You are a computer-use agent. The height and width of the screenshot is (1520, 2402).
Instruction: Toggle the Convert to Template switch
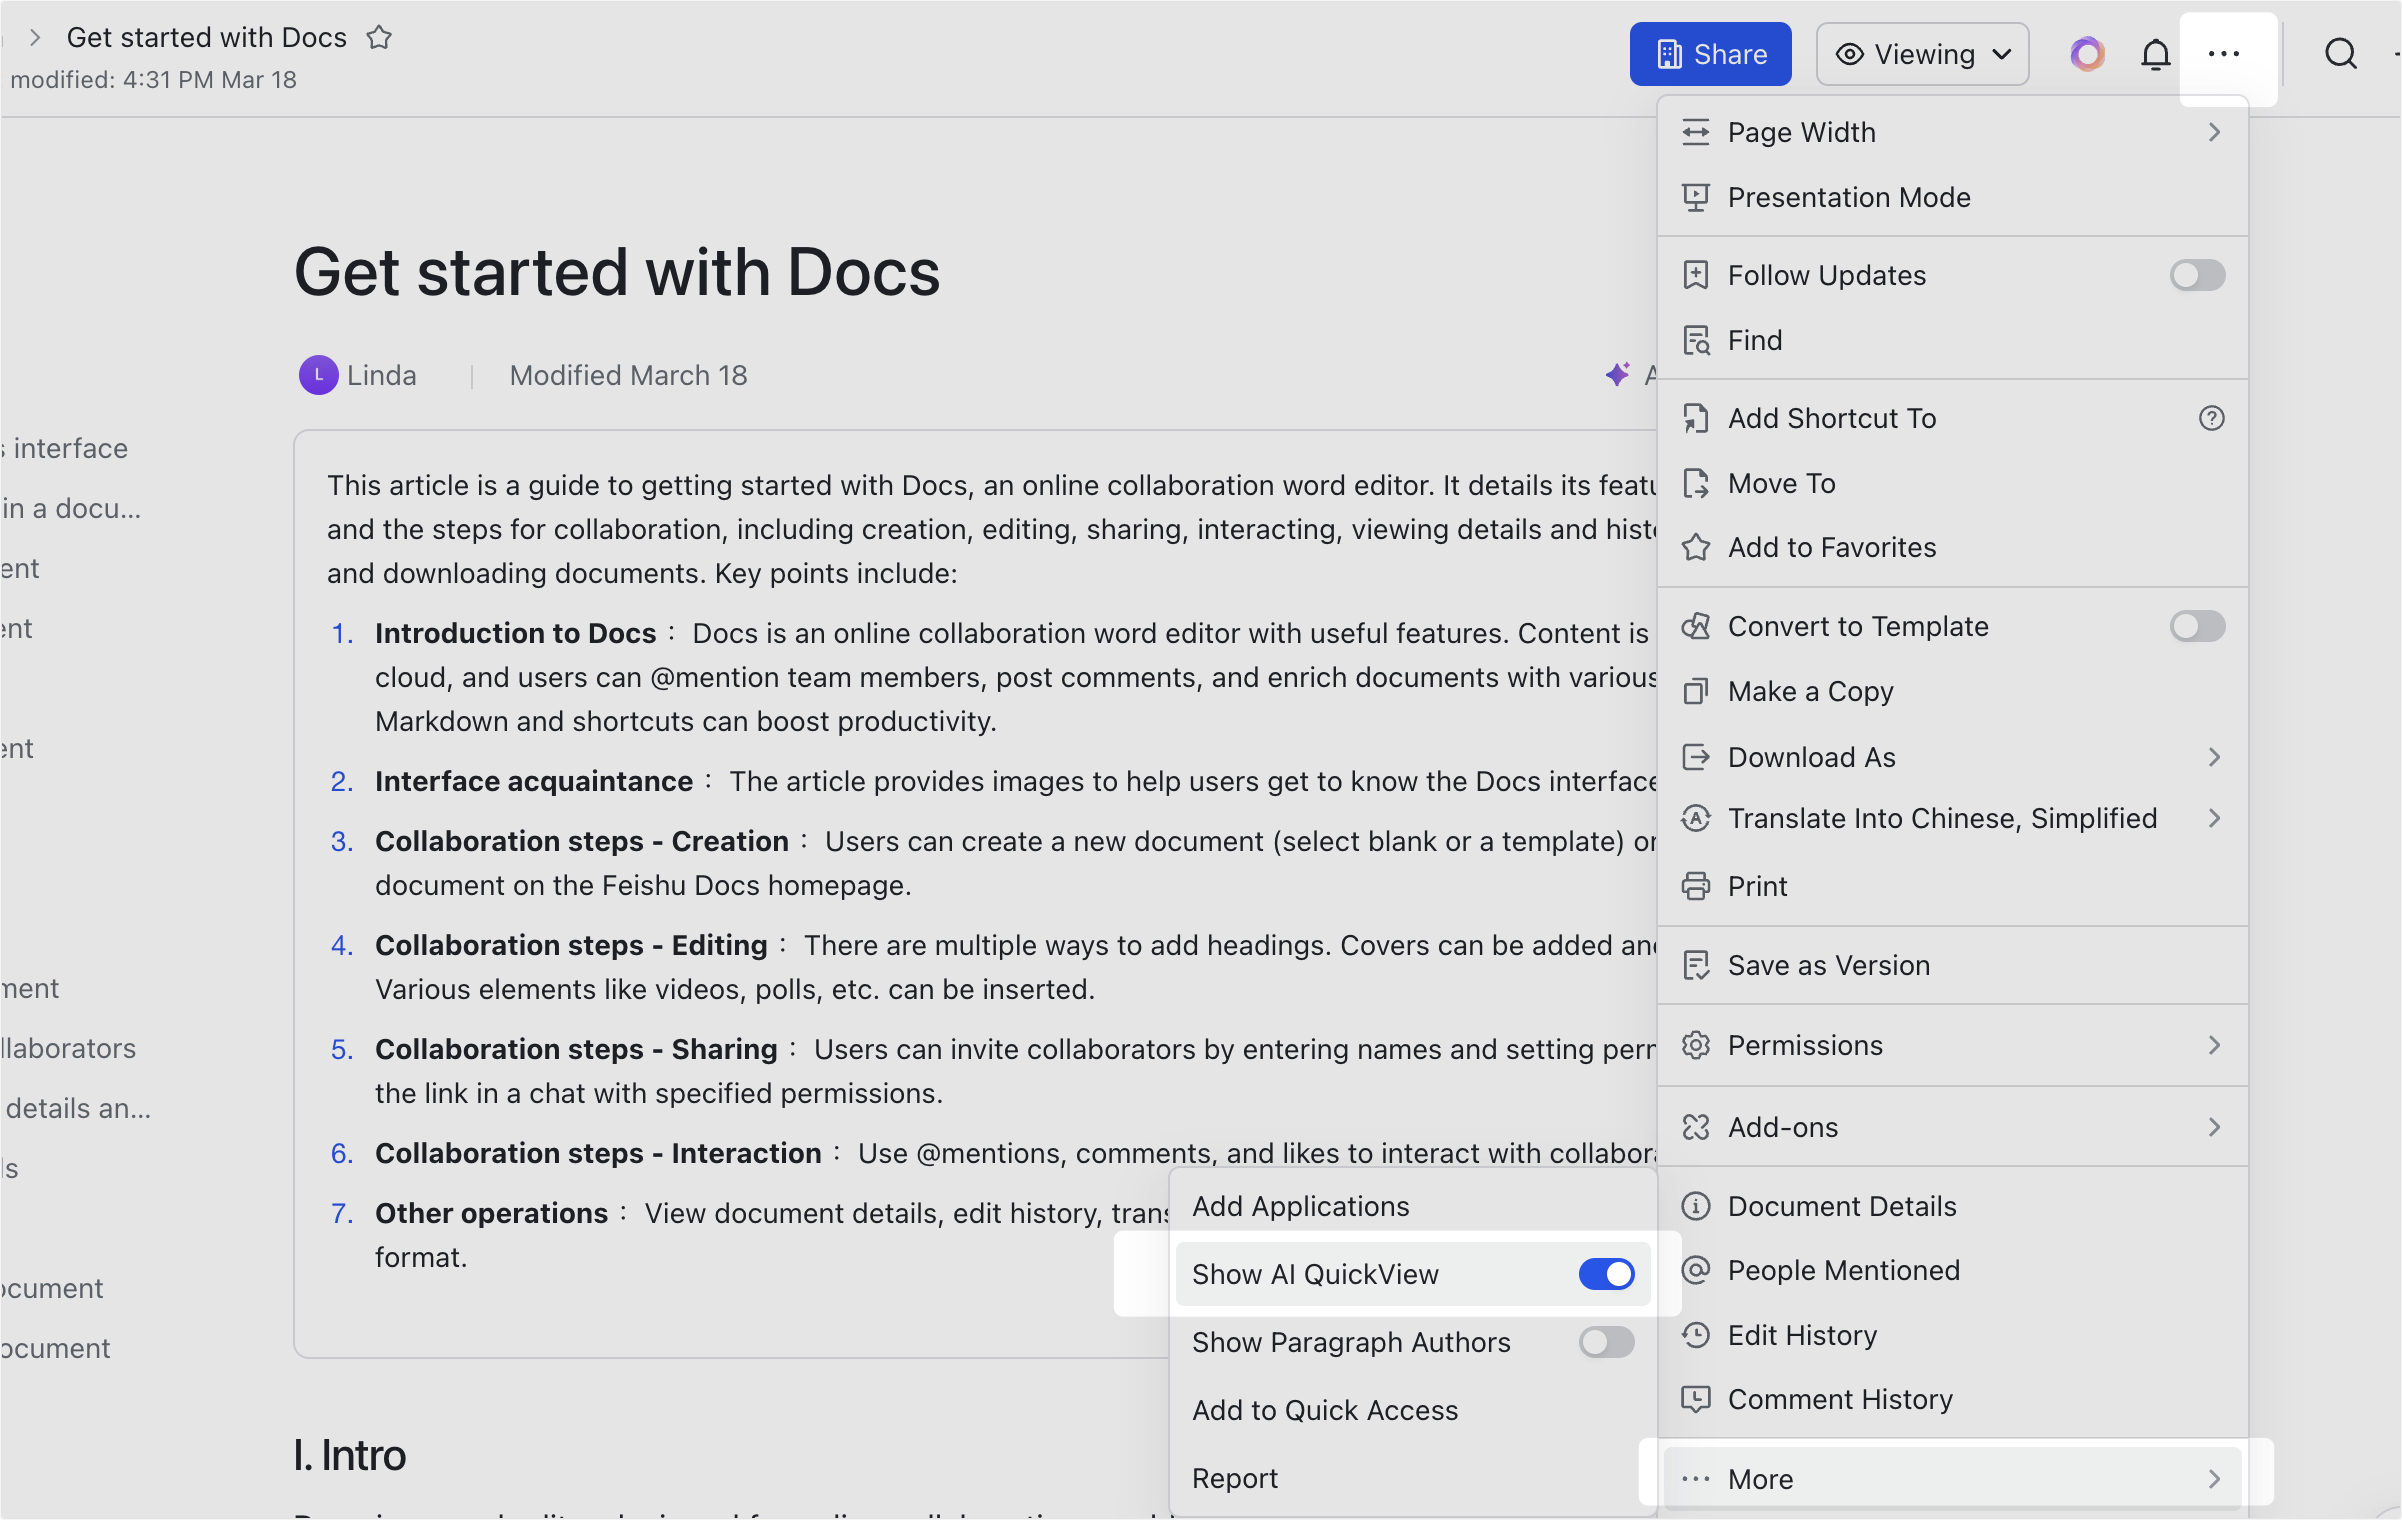pyautogui.click(x=2197, y=626)
